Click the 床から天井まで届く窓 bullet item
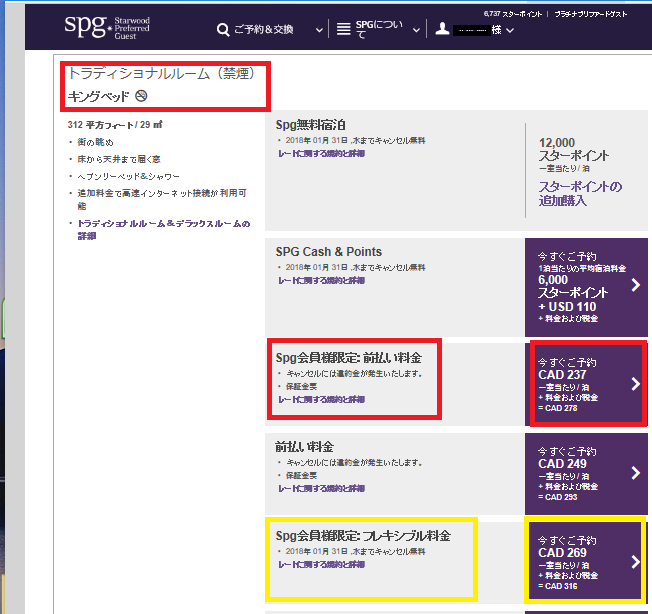This screenshot has height=614, width=652. pos(119,159)
